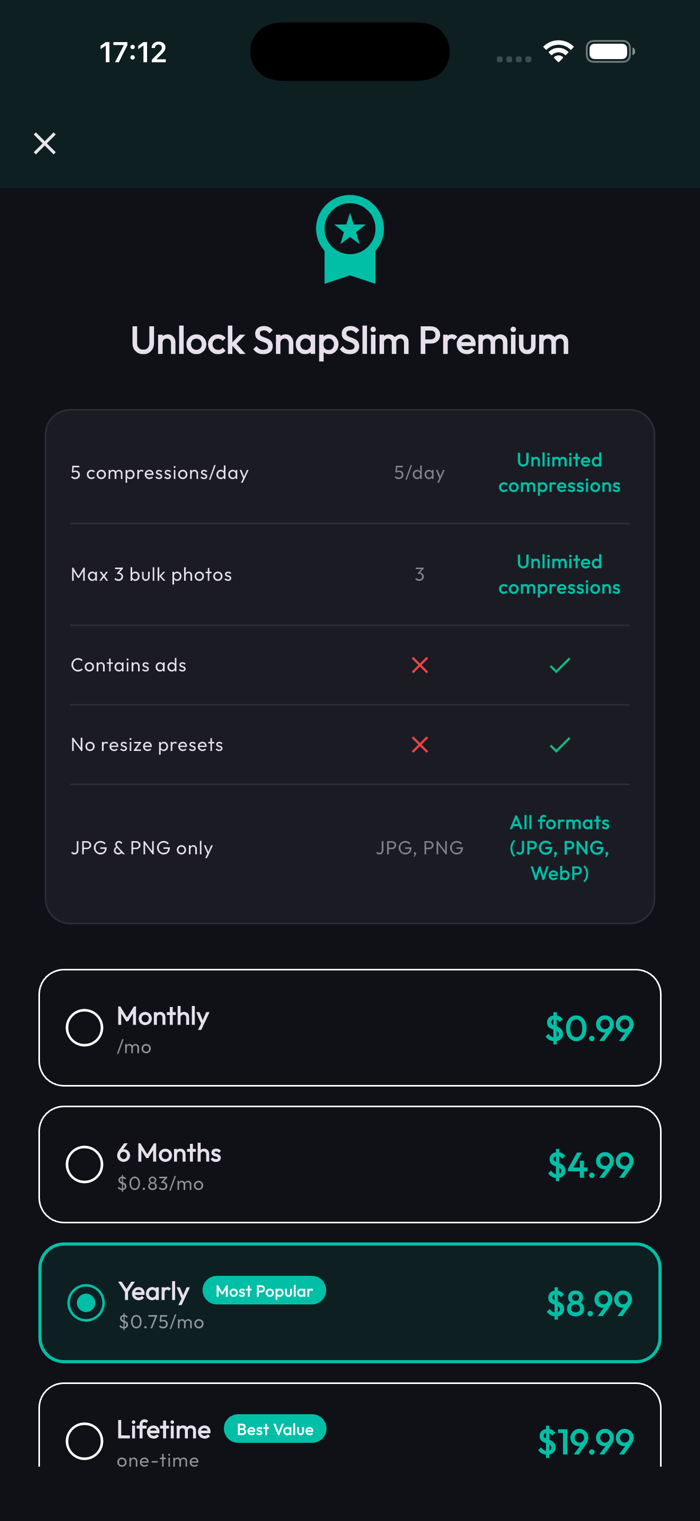Tap the Best Value badge
The image size is (700, 1521).
pyautogui.click(x=275, y=1429)
